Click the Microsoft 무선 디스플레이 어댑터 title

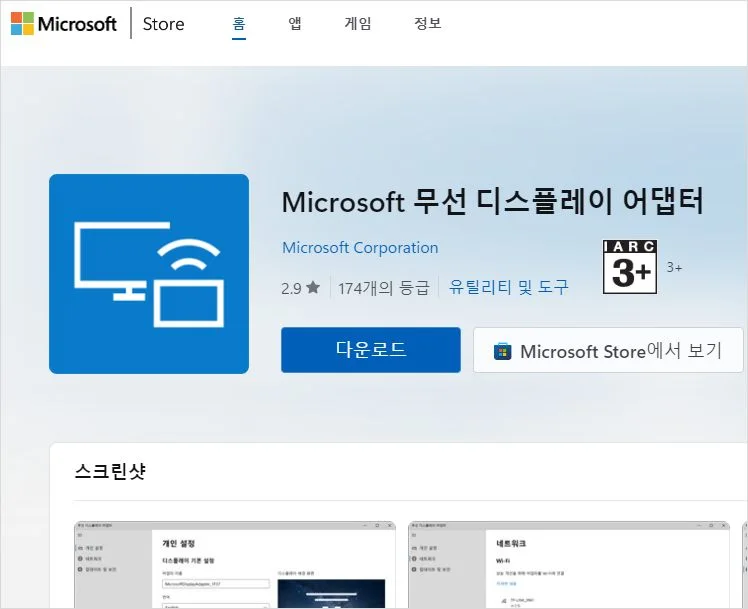pyautogui.click(x=493, y=201)
